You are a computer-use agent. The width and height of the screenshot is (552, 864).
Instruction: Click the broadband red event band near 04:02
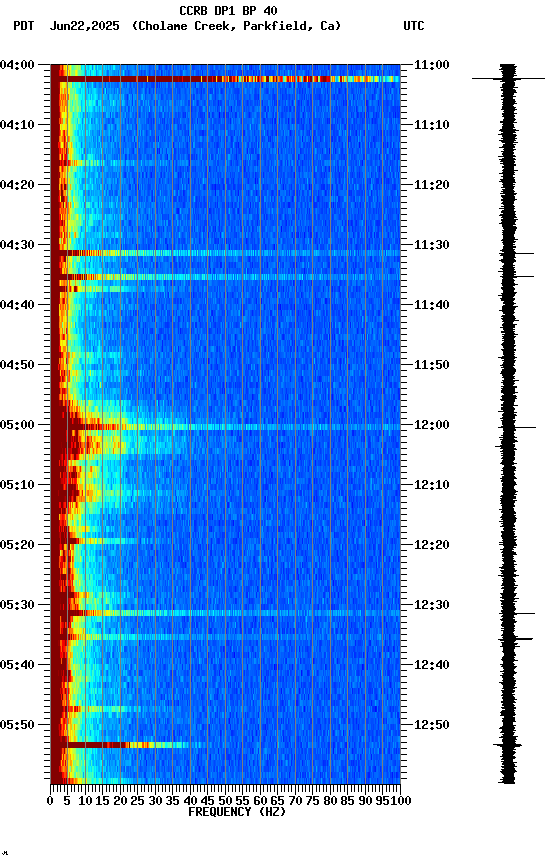pos(225,79)
